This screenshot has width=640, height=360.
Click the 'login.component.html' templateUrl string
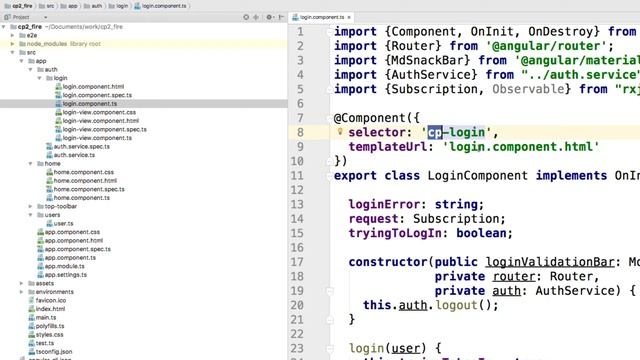point(521,147)
